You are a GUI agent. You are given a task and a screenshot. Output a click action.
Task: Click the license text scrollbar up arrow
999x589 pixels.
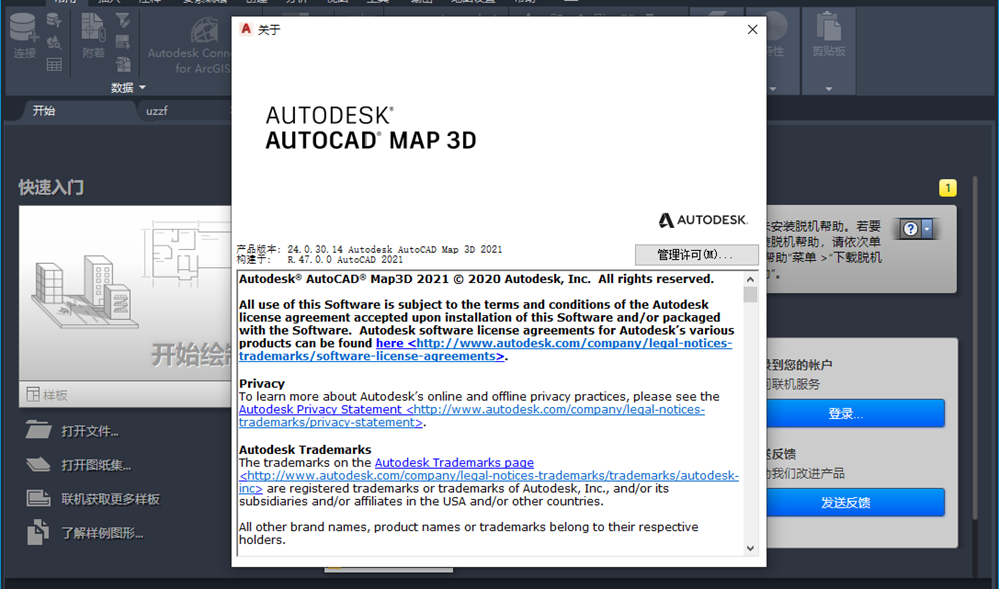point(750,279)
